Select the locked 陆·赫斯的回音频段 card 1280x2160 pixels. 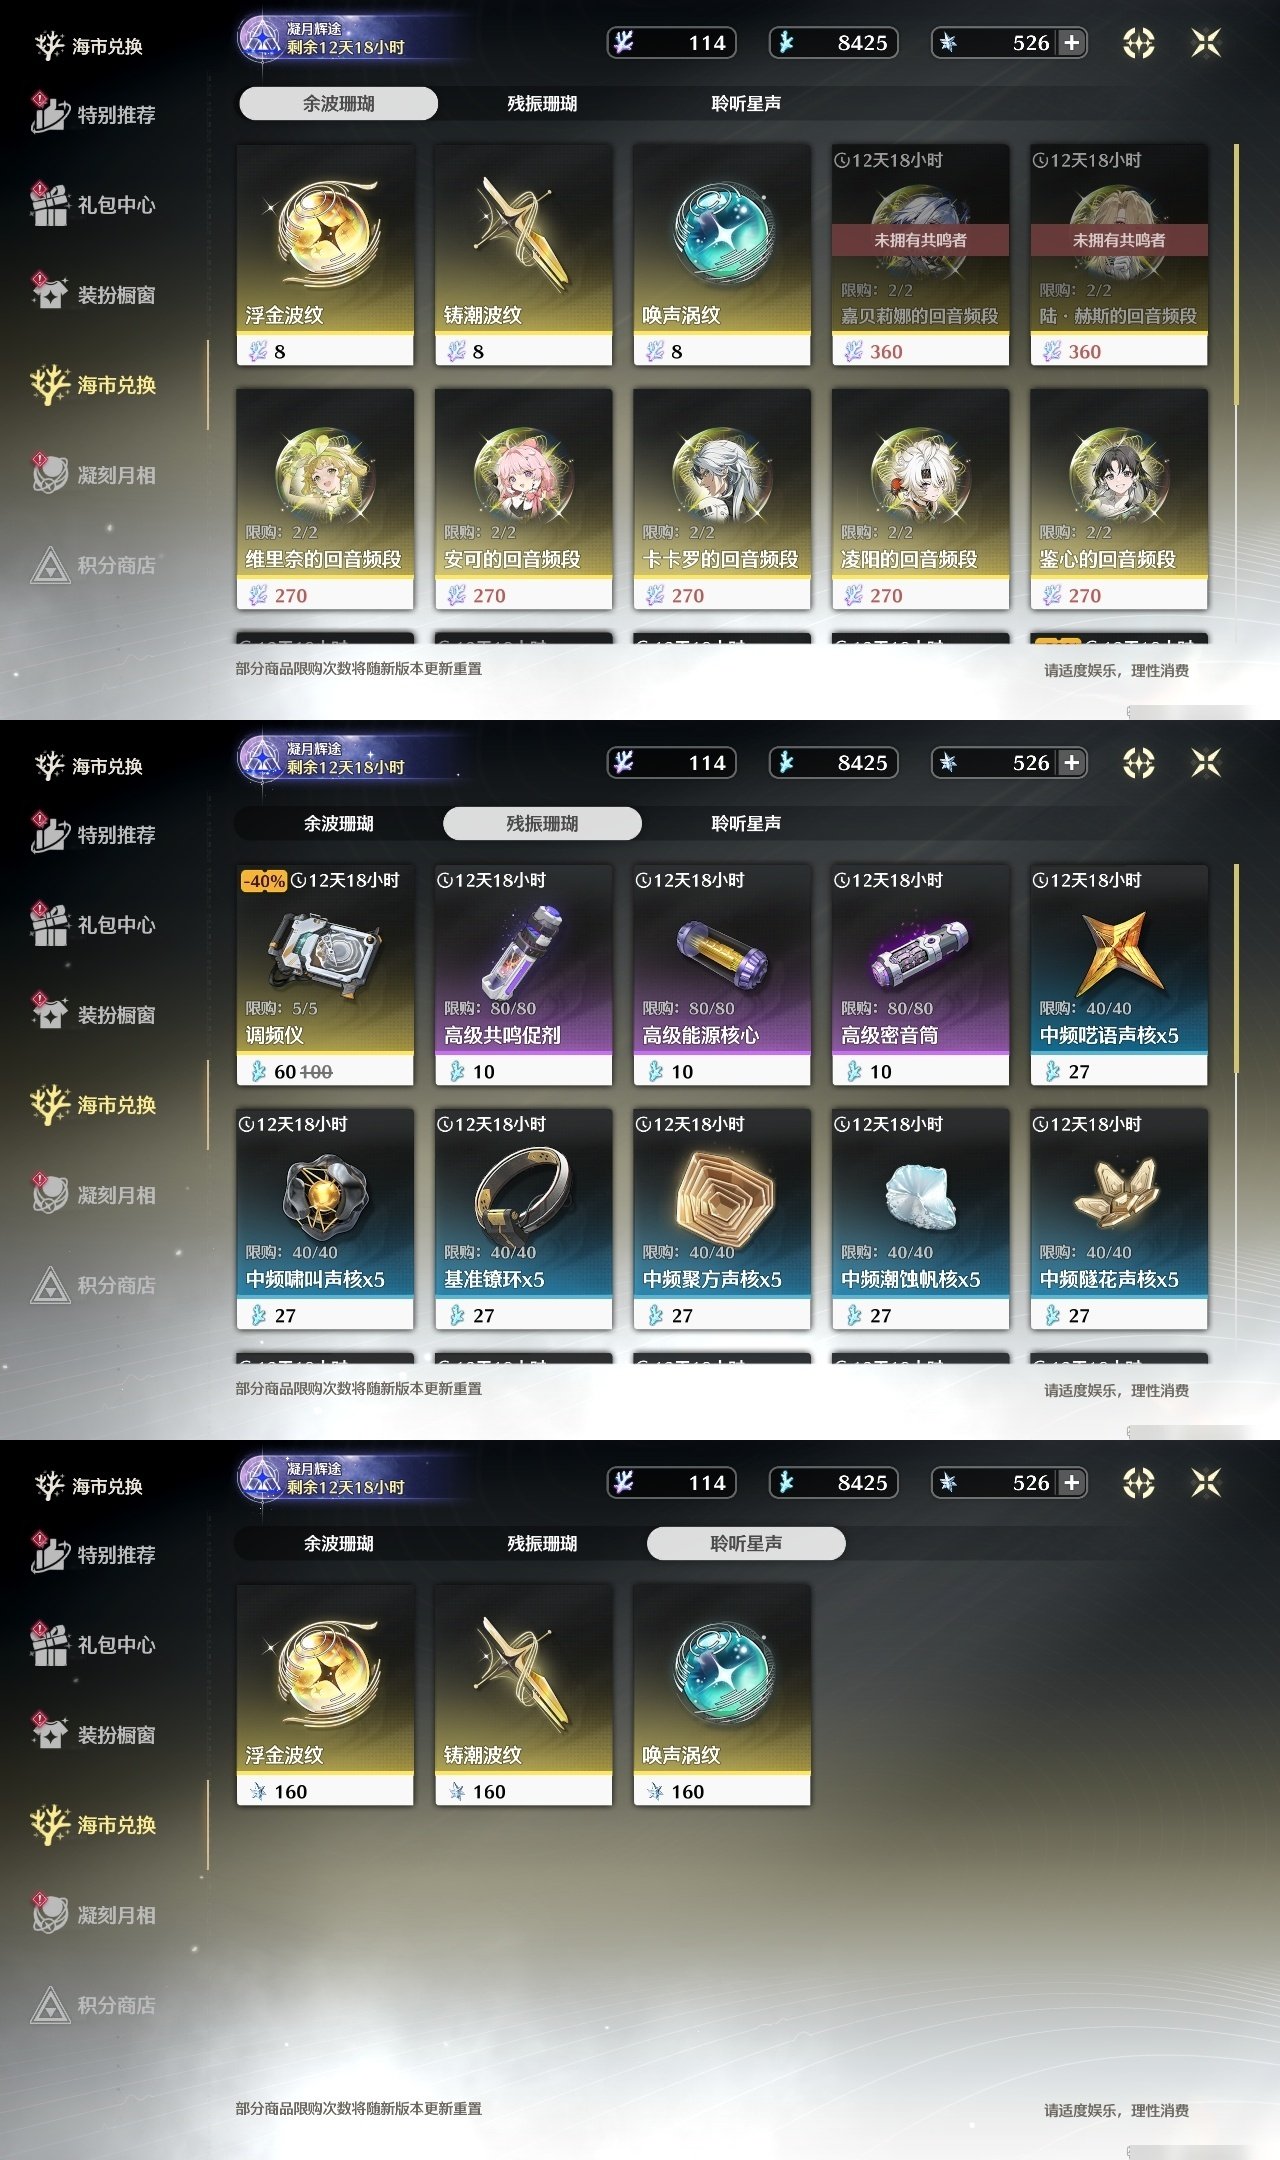tap(1119, 255)
